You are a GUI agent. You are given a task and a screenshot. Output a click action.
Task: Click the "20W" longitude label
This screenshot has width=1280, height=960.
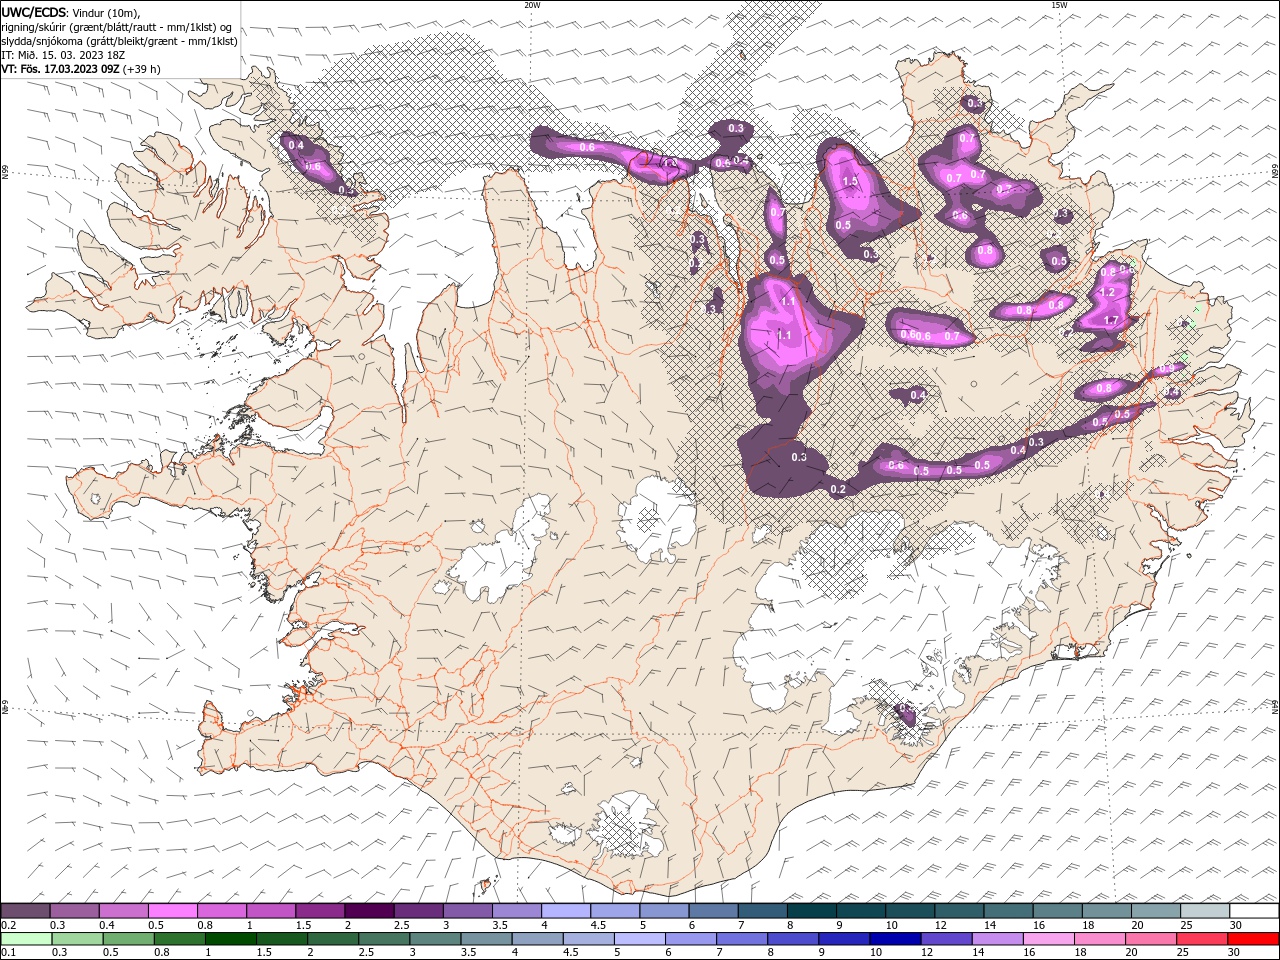tap(532, 5)
